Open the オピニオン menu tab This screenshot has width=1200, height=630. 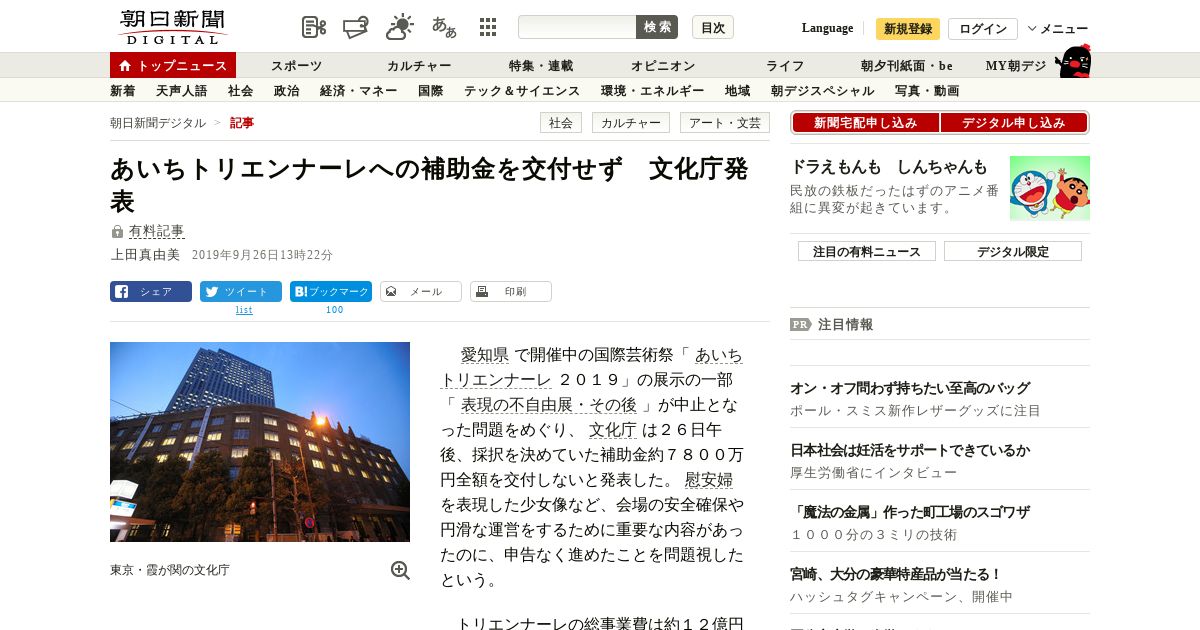(663, 66)
